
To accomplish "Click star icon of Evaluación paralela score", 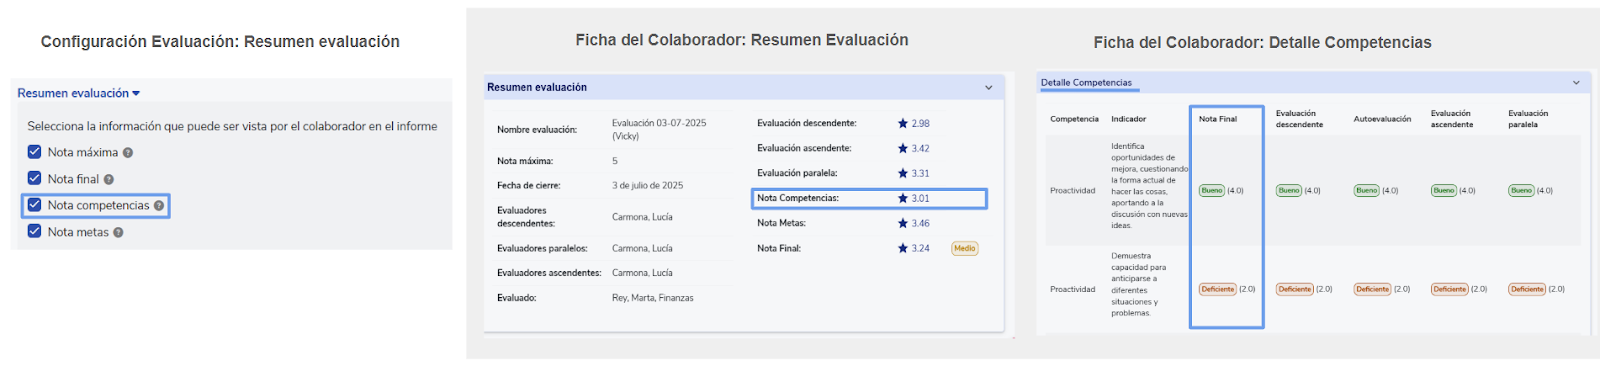I will point(903,174).
